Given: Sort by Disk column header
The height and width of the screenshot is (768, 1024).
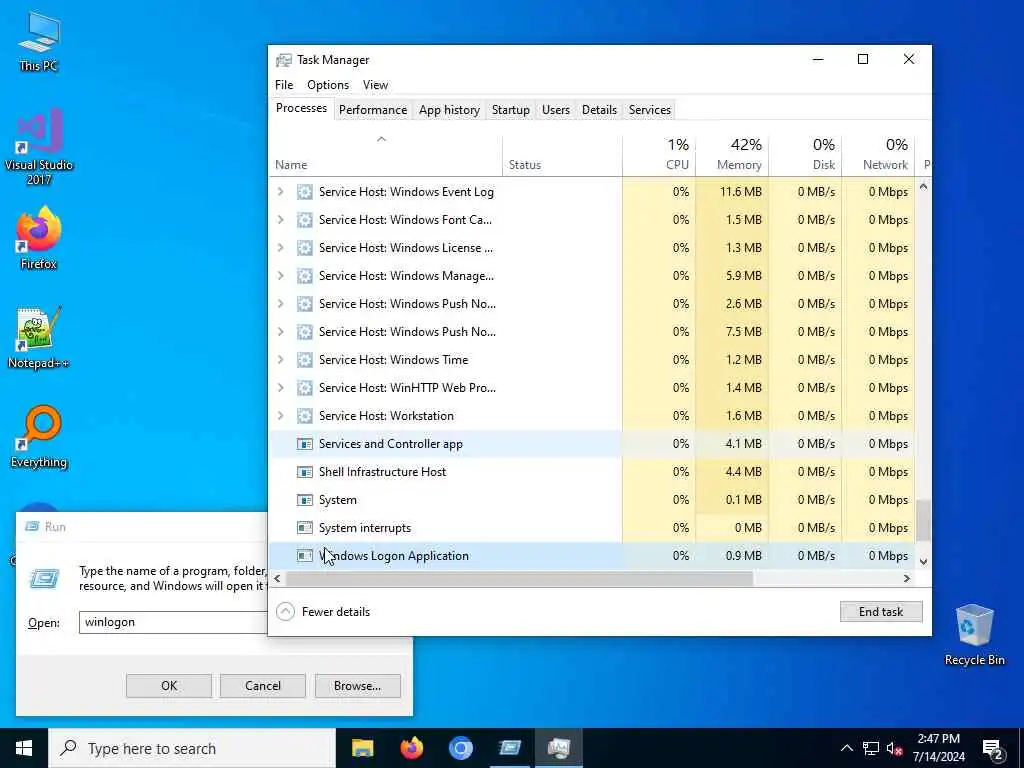Looking at the screenshot, I should (805, 155).
